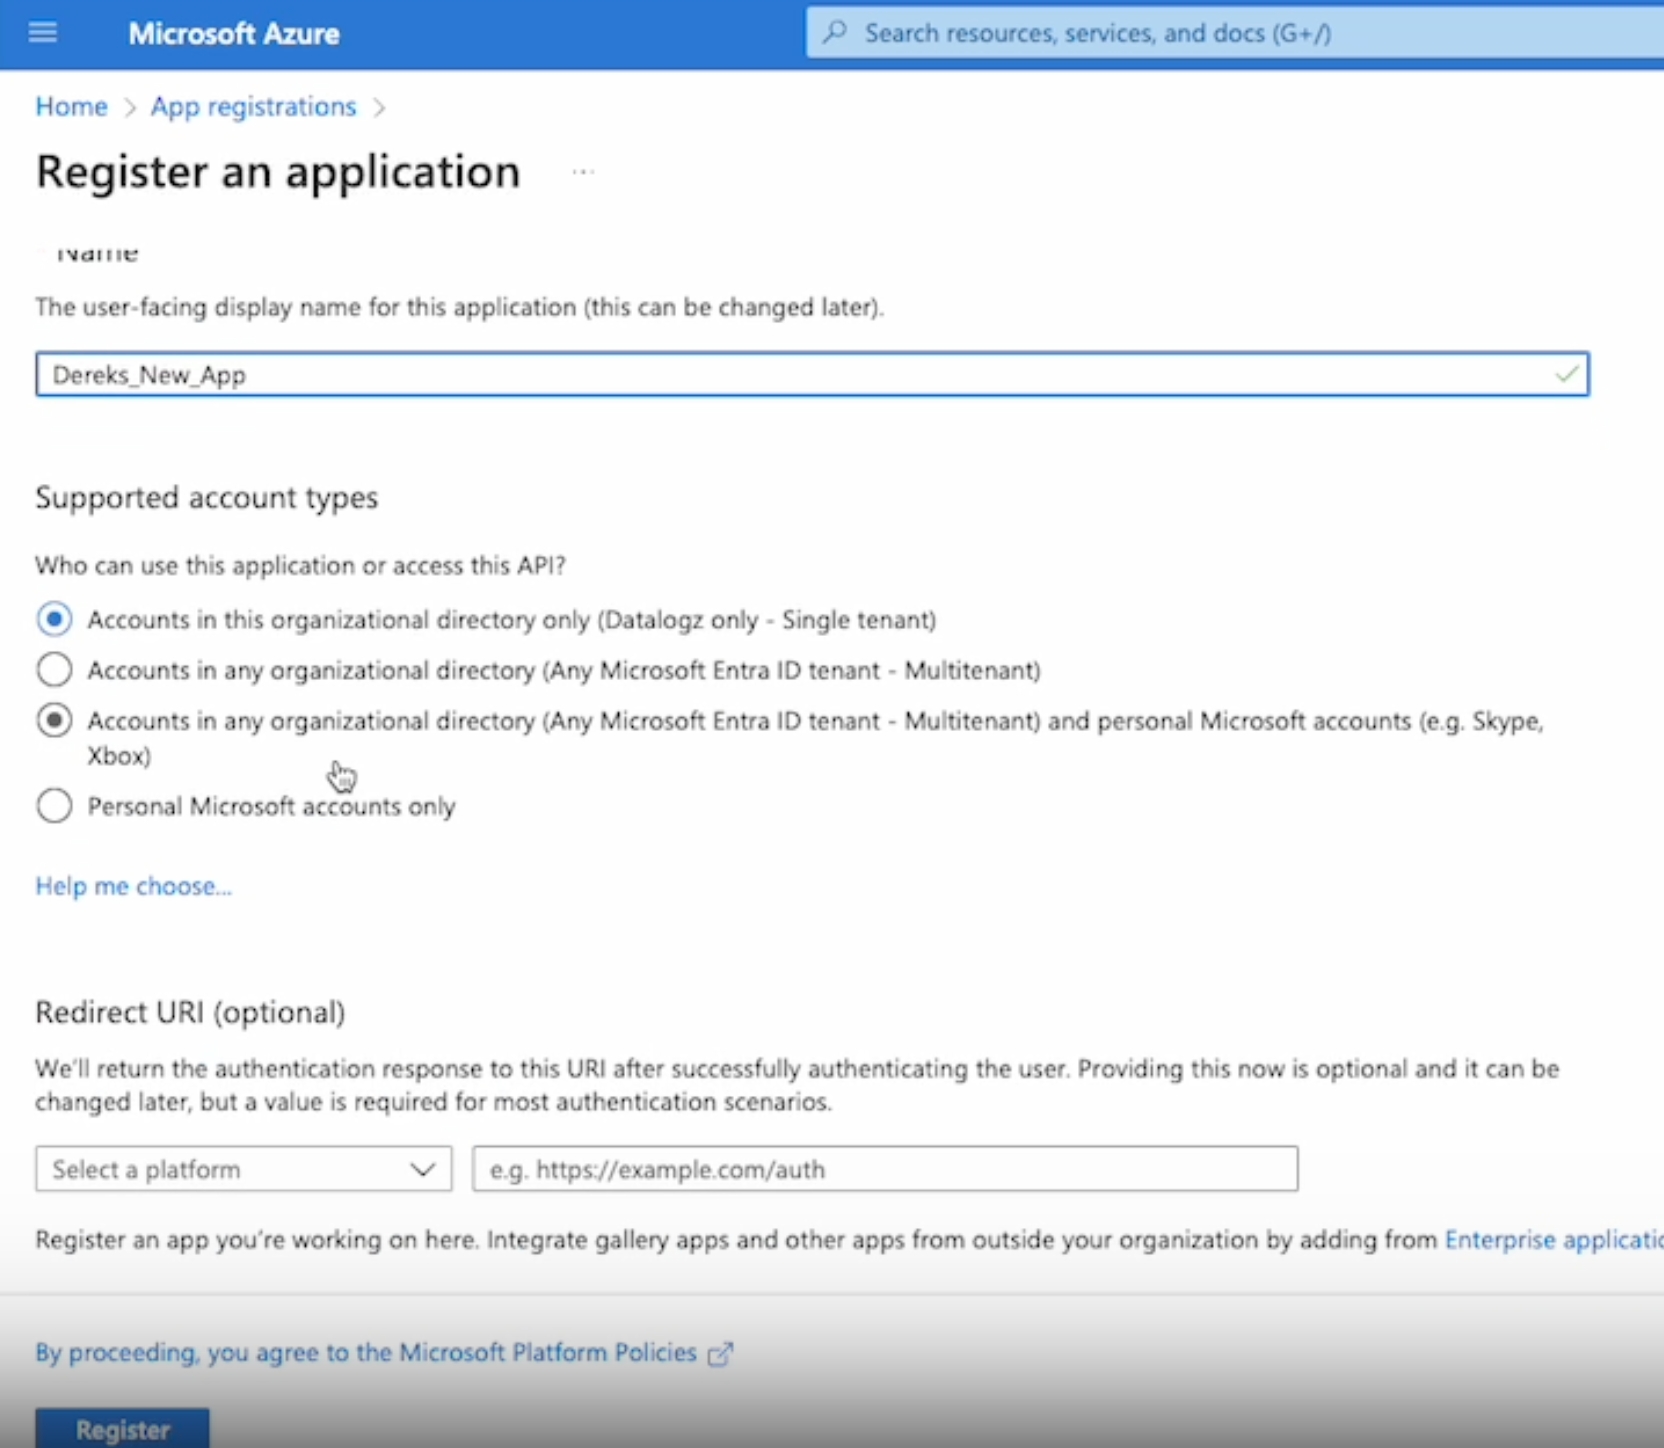Open Microsoft Platform Policies link

pos(366,1353)
